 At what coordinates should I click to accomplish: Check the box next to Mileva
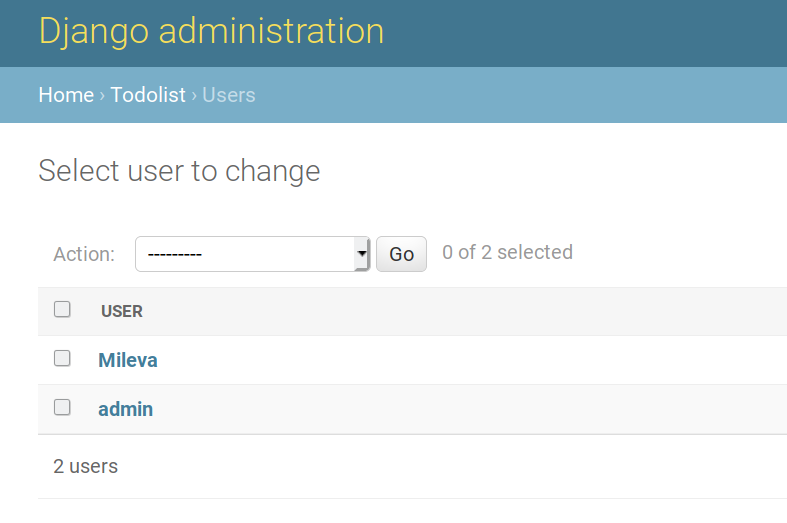point(62,358)
